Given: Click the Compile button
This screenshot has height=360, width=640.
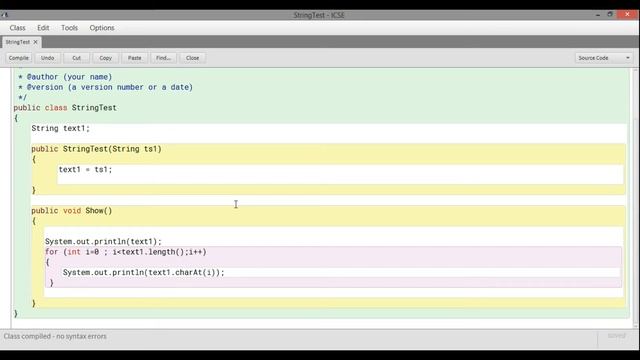Looking at the screenshot, I should [x=19, y=58].
